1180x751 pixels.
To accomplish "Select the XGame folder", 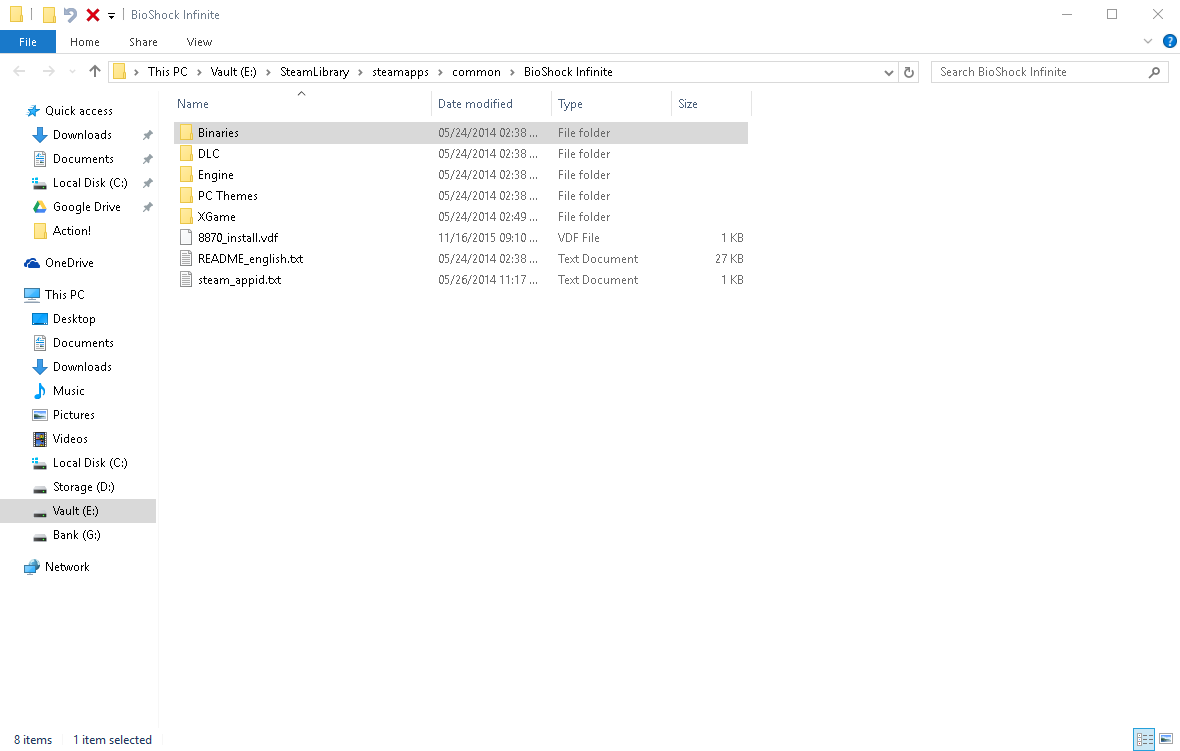I will pyautogui.click(x=461, y=217).
